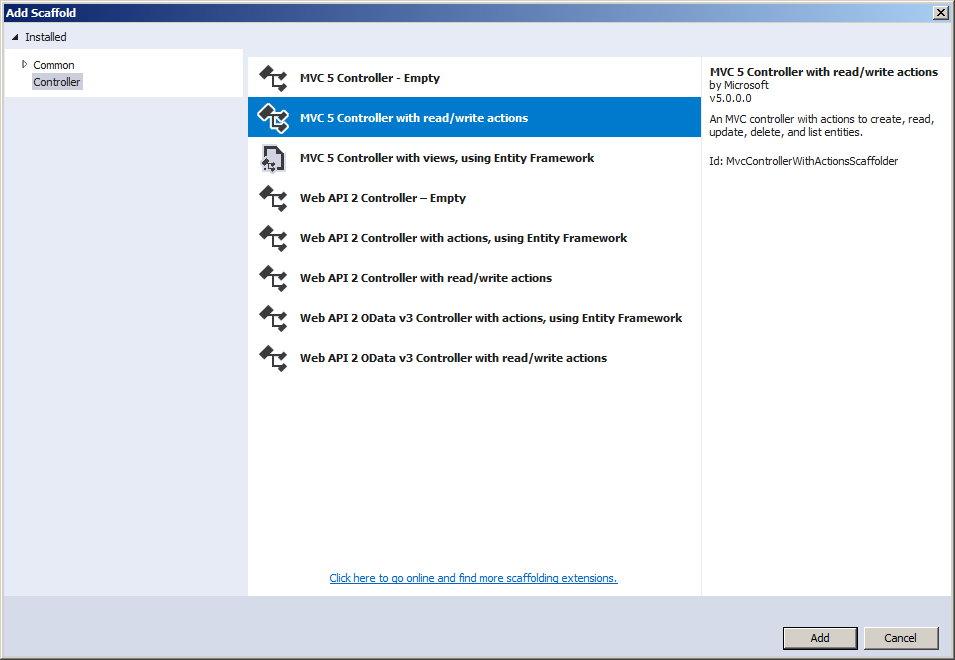Click icon for Web API 2 Controller with read/write actions
Screen dimensions: 955x660
pyautogui.click(x=273, y=278)
